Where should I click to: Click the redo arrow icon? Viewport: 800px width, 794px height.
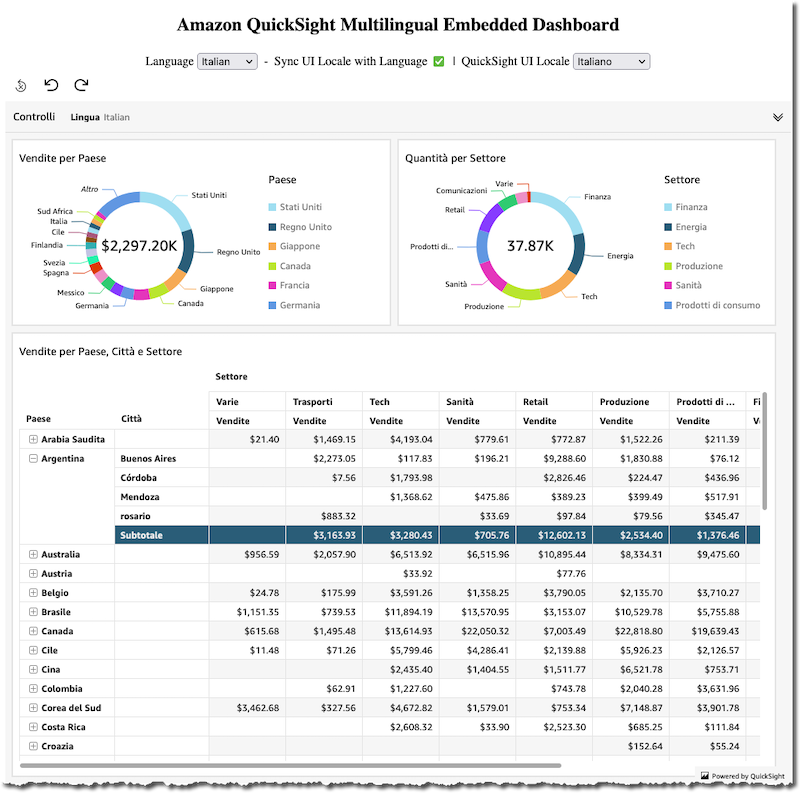(81, 85)
